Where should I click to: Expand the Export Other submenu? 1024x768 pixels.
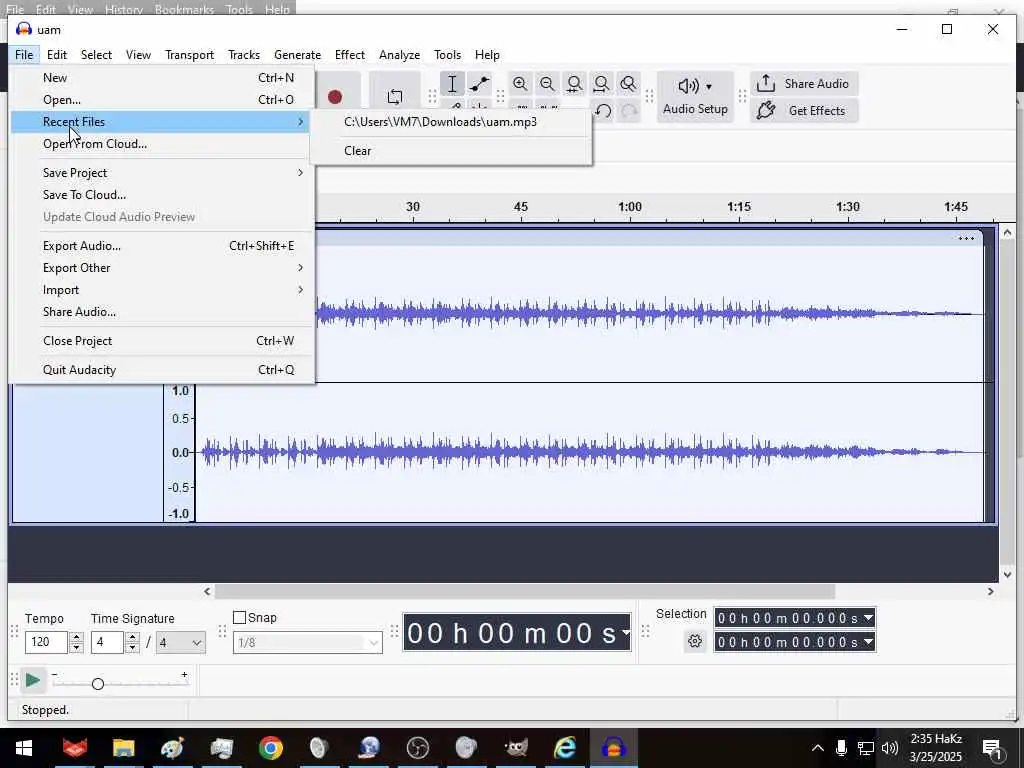pos(163,268)
